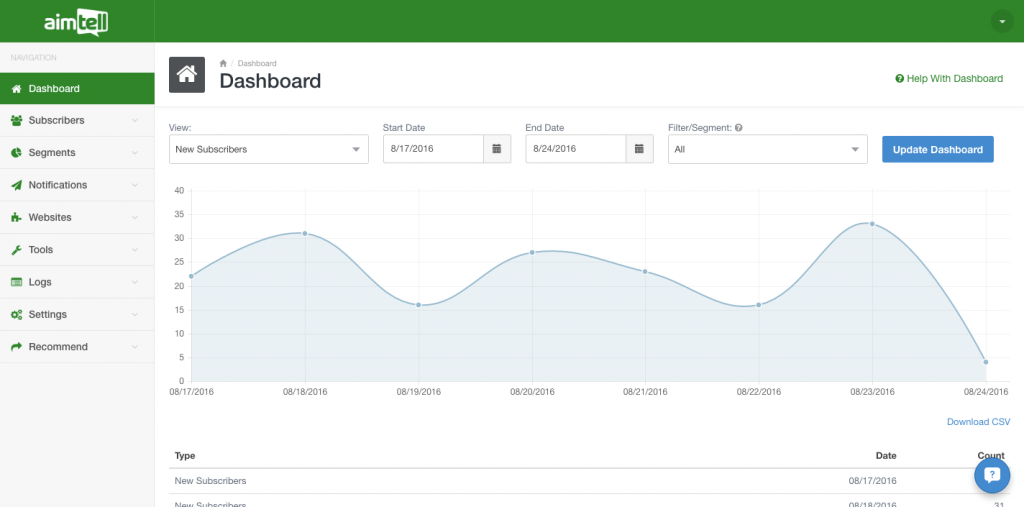
Task: Click the chart data point for 08/23/2016
Action: tap(872, 224)
